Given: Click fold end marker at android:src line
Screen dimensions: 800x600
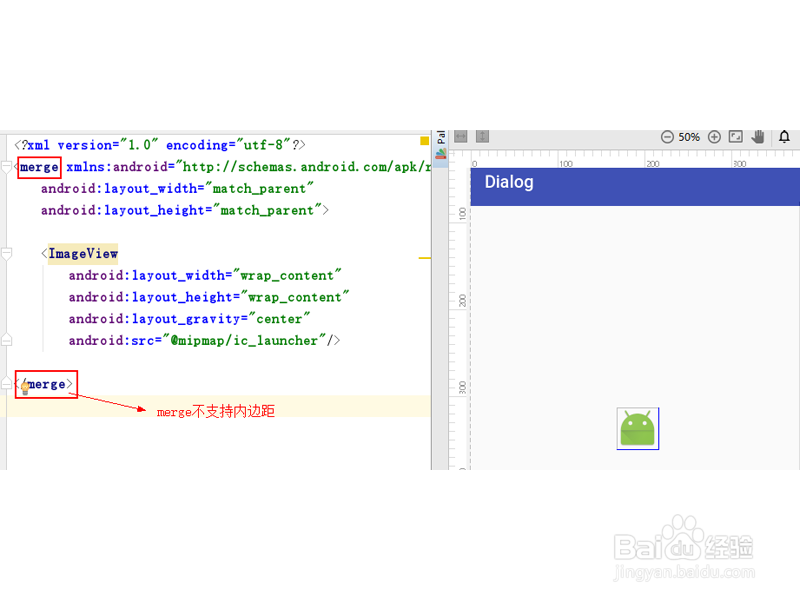Looking at the screenshot, I should tap(6, 340).
